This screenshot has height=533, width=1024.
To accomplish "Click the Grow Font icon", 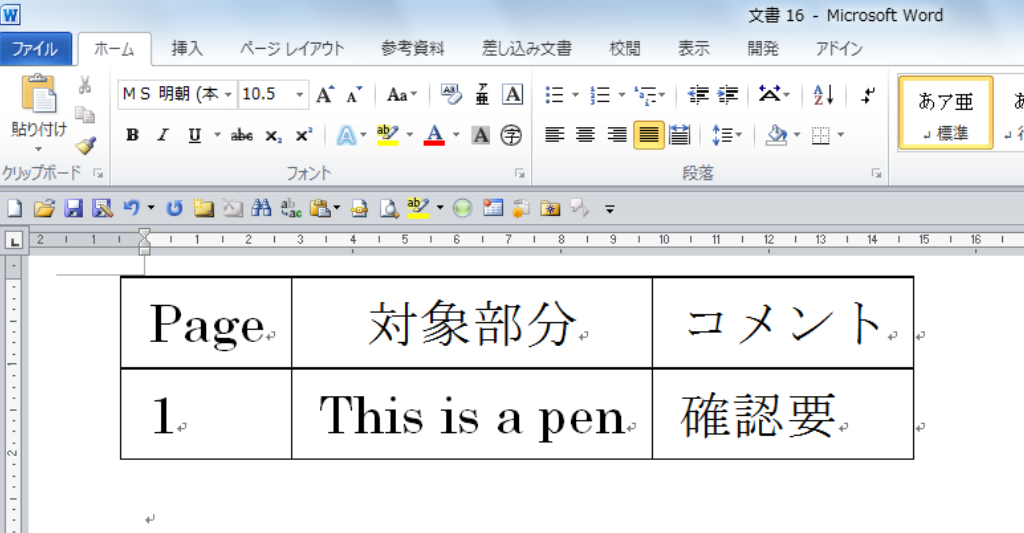I will coord(324,95).
